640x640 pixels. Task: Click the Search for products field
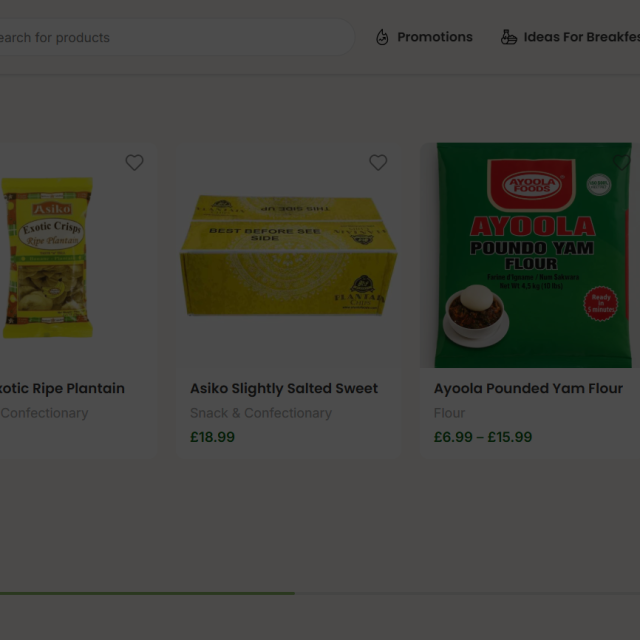tap(176, 37)
